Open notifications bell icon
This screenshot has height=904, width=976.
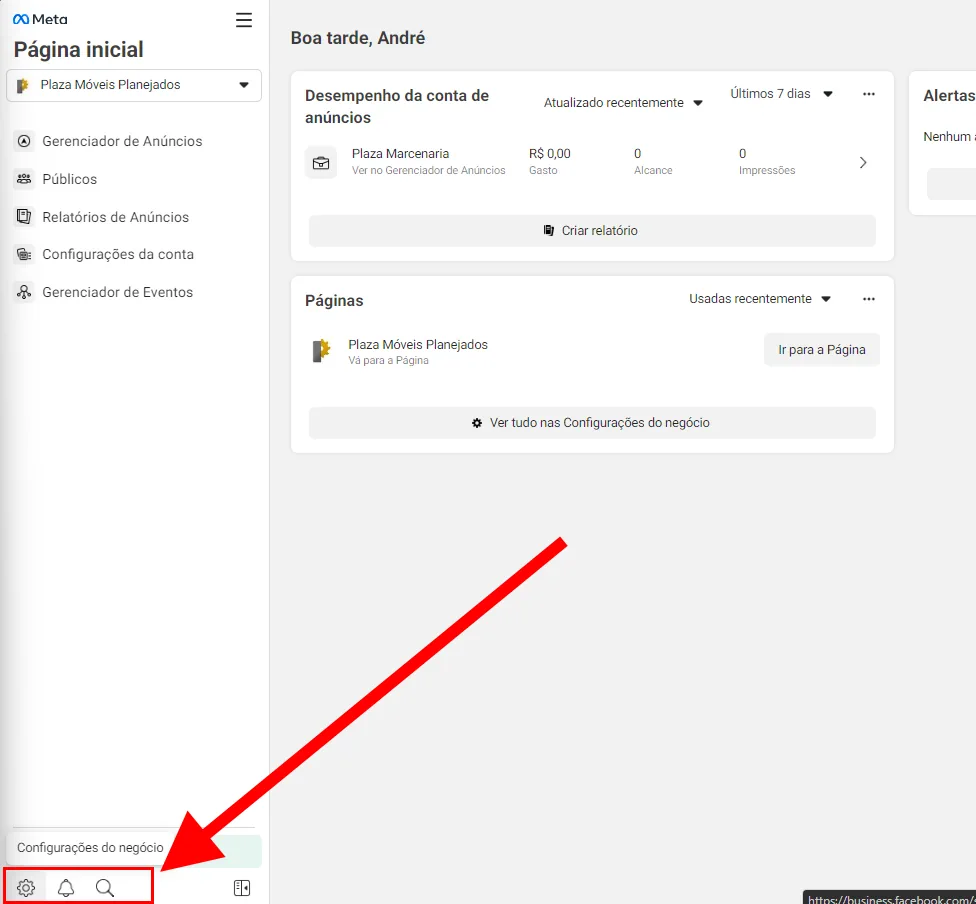point(66,888)
